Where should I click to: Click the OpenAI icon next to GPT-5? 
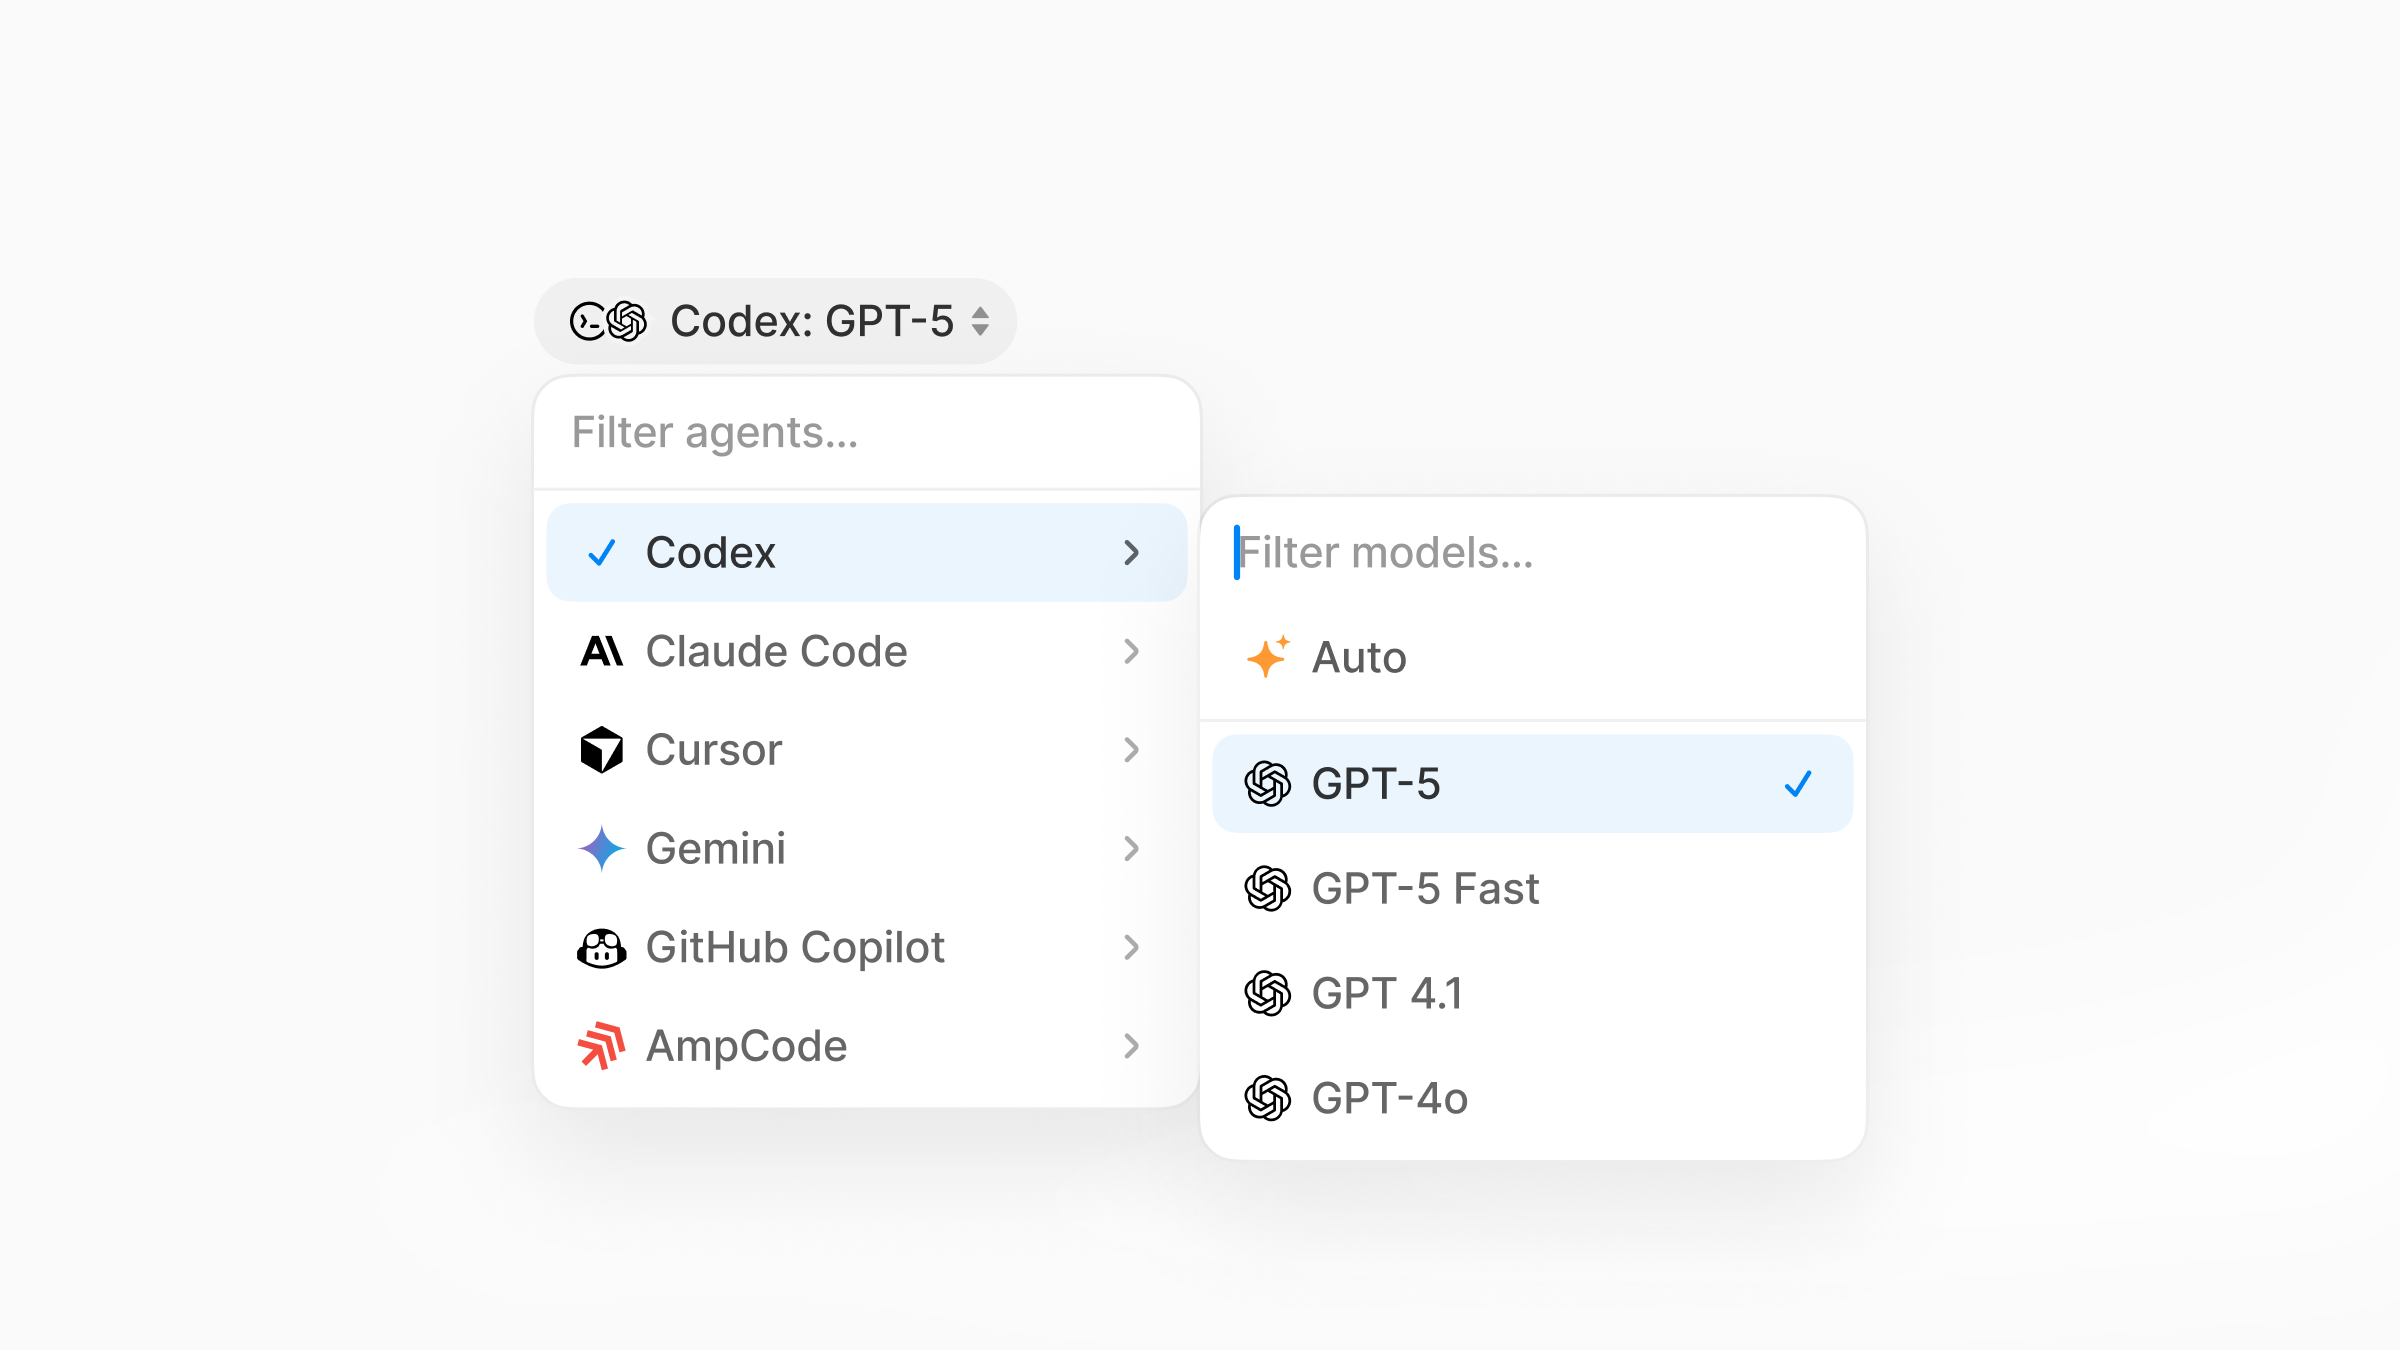(x=1269, y=784)
